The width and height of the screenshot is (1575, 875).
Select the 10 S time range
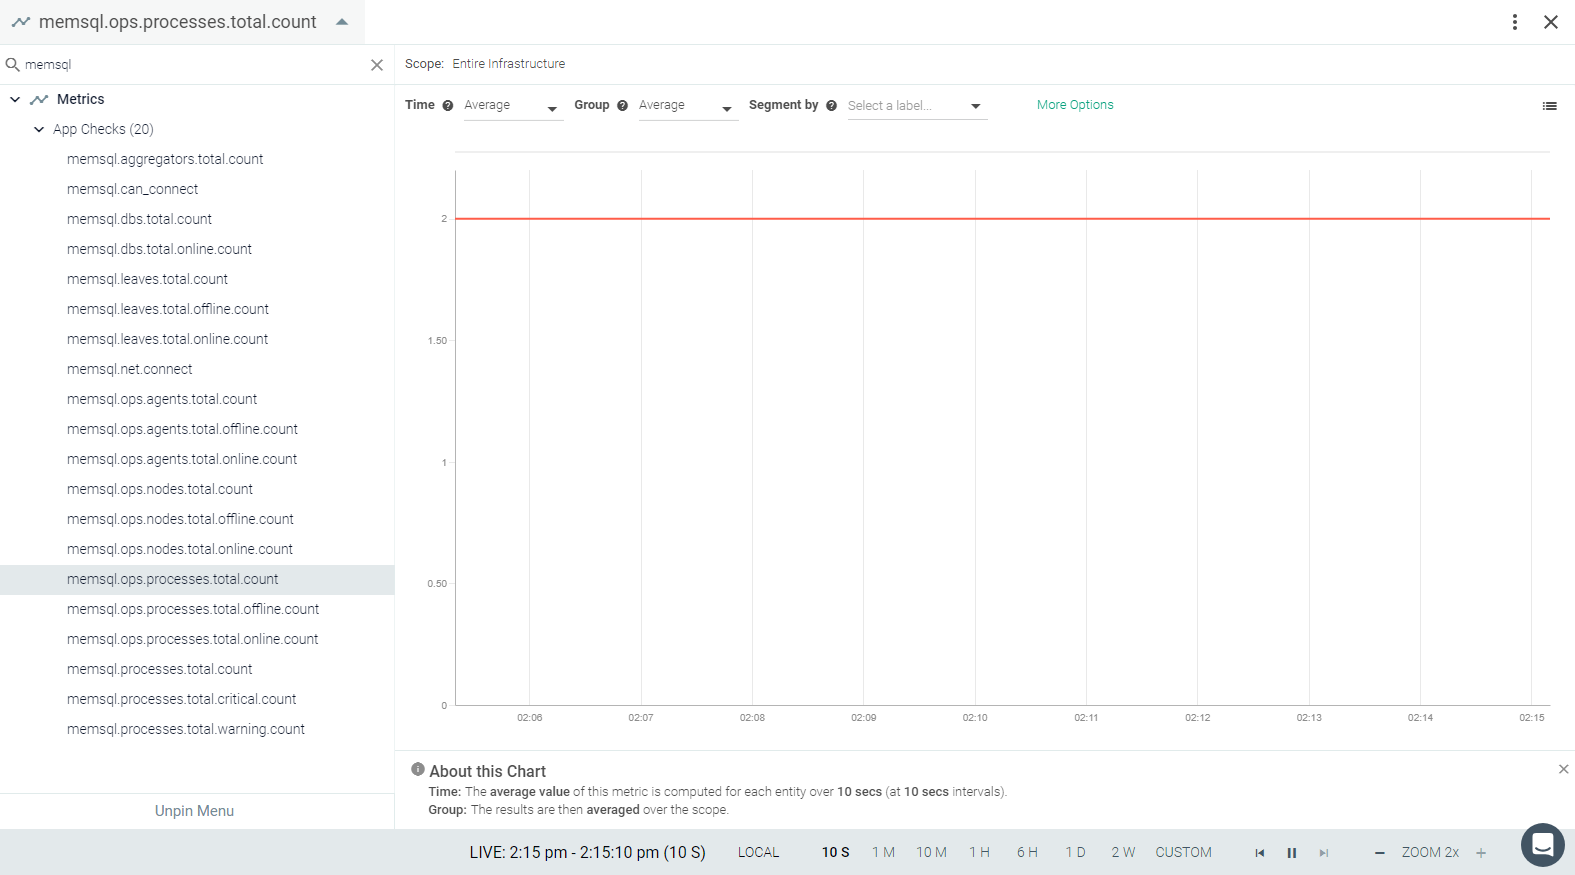coord(836,853)
